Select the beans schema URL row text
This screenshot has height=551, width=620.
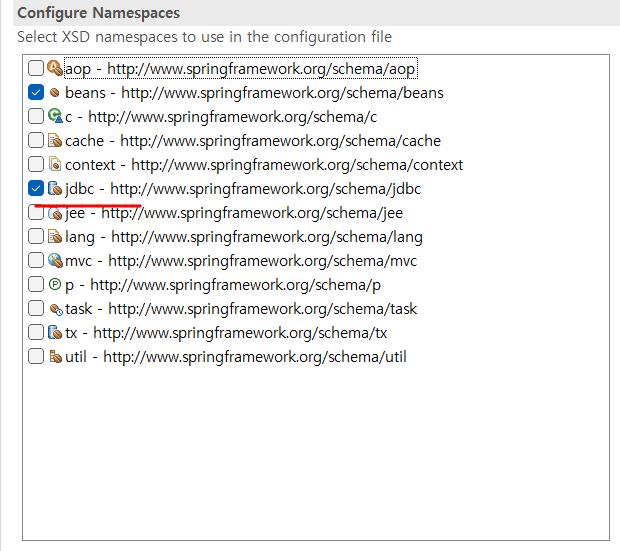[x=254, y=93]
